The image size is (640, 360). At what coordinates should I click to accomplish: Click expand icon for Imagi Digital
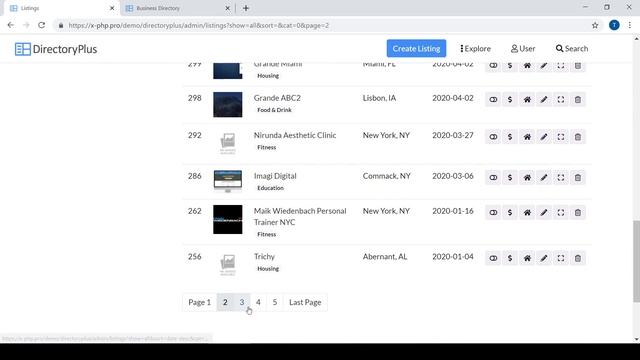point(561,178)
